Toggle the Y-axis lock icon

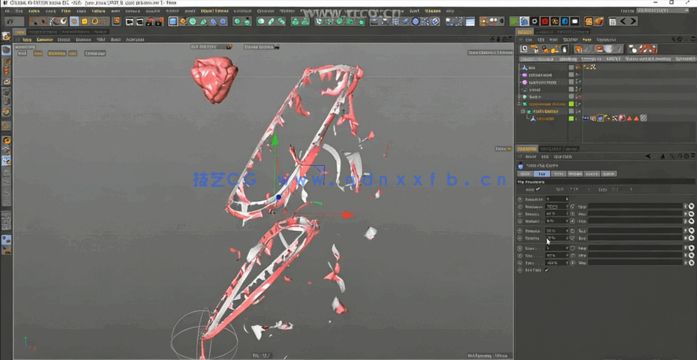[84, 21]
